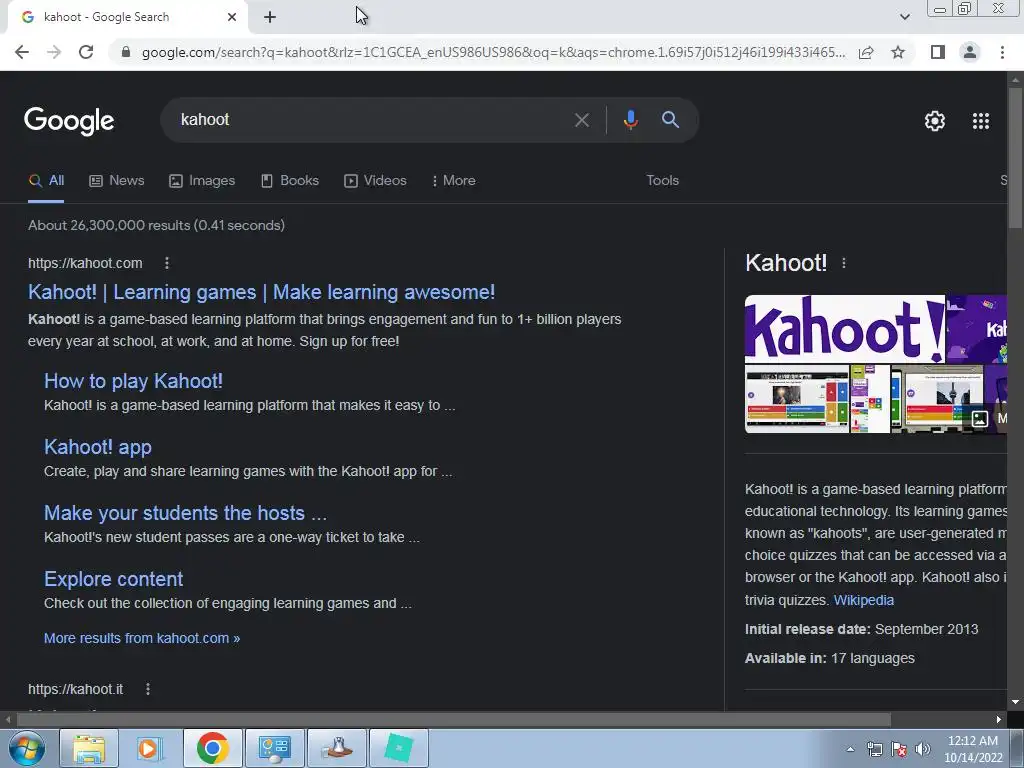1024x768 pixels.
Task: Open Chrome side panel
Action: click(938, 52)
